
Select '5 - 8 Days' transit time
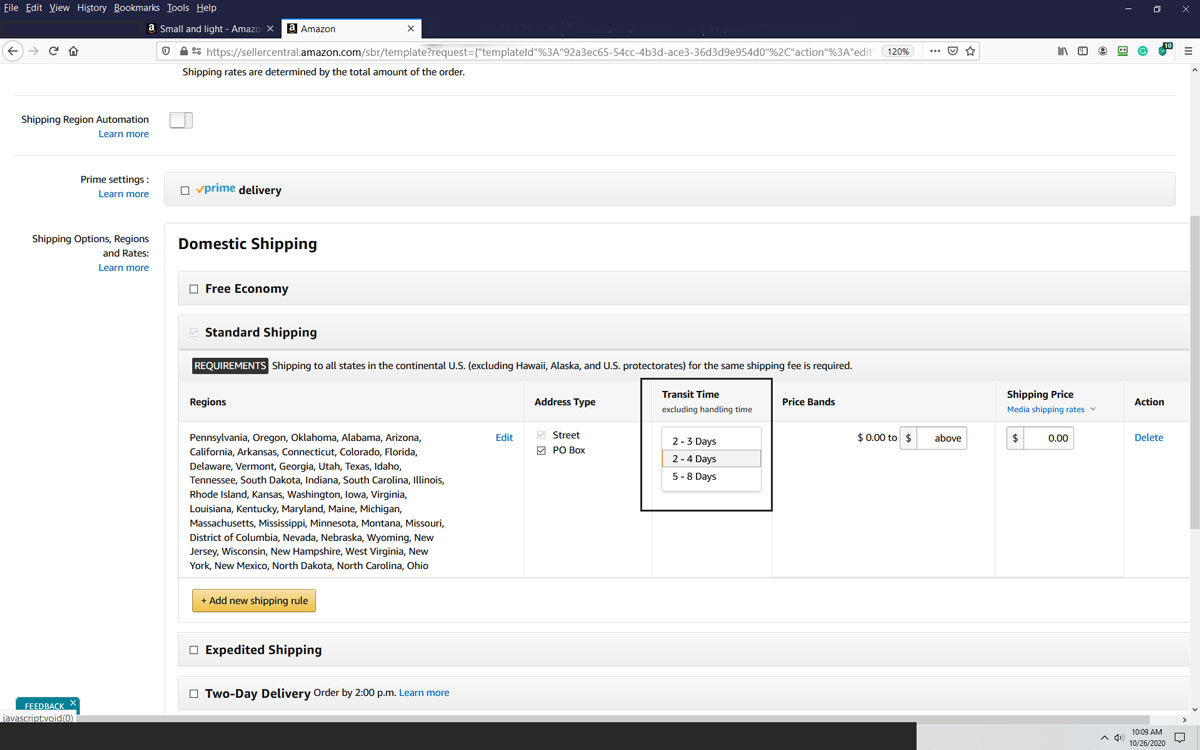pos(711,477)
